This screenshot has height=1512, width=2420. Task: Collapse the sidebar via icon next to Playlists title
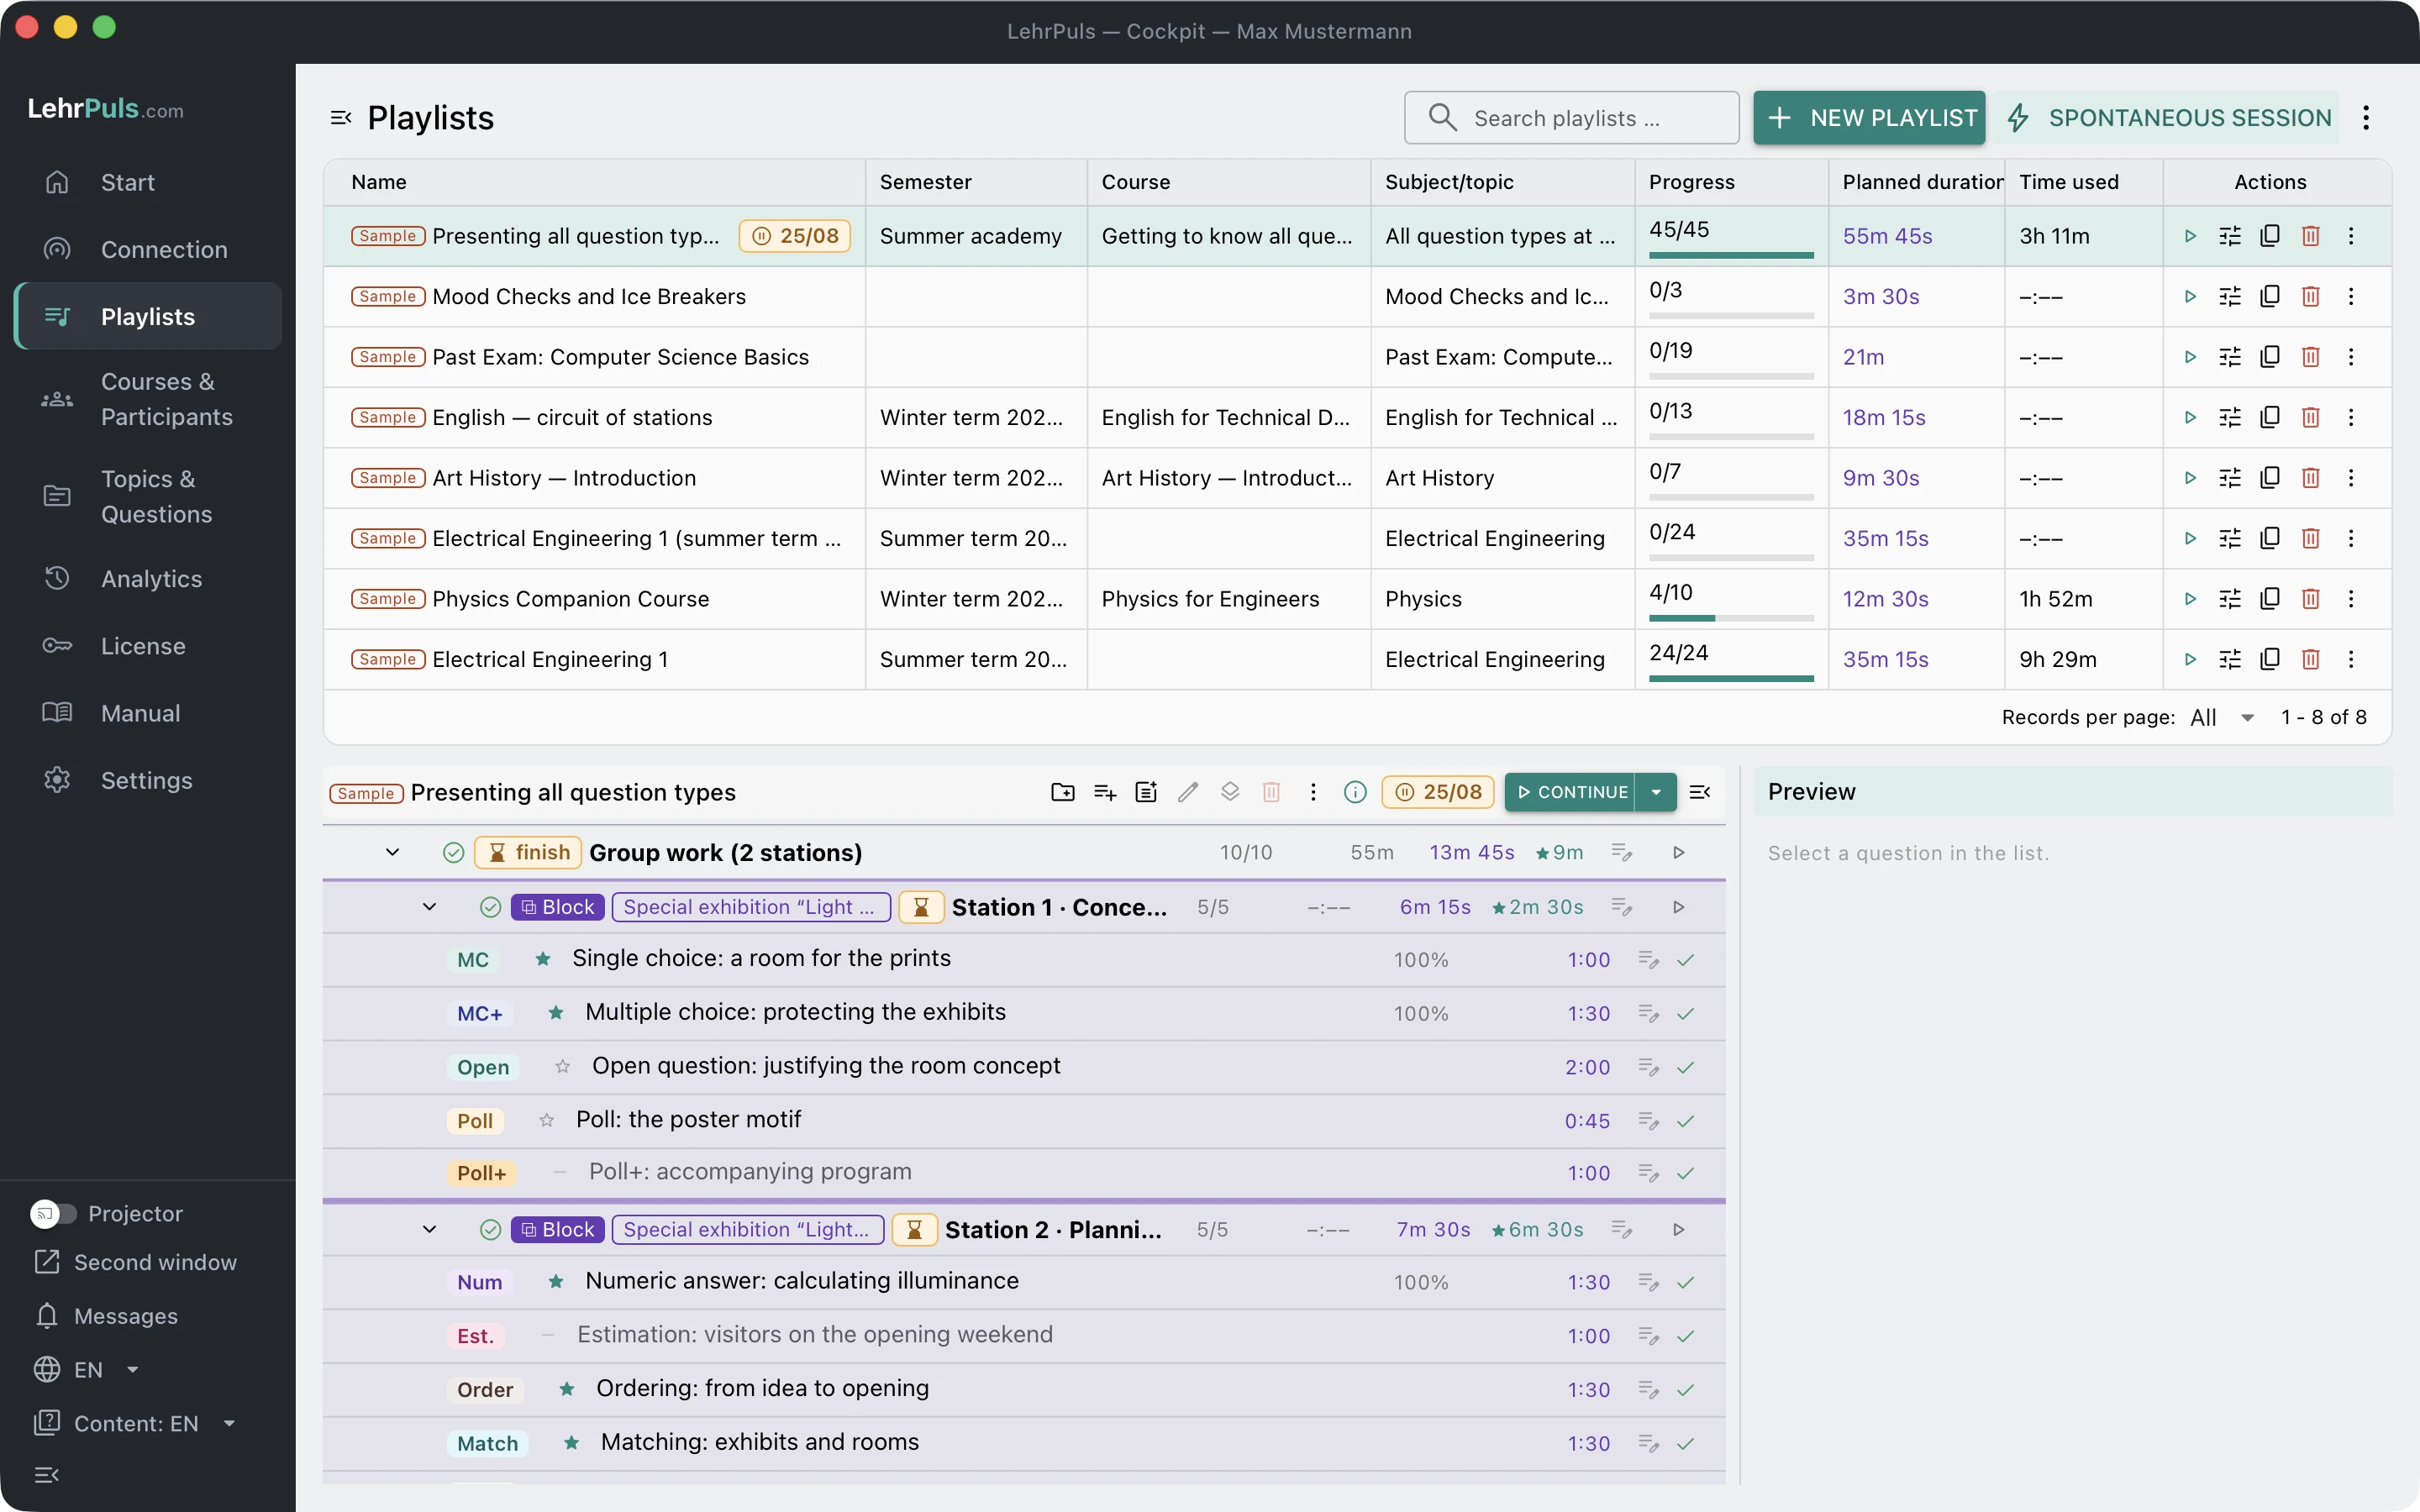tap(341, 118)
